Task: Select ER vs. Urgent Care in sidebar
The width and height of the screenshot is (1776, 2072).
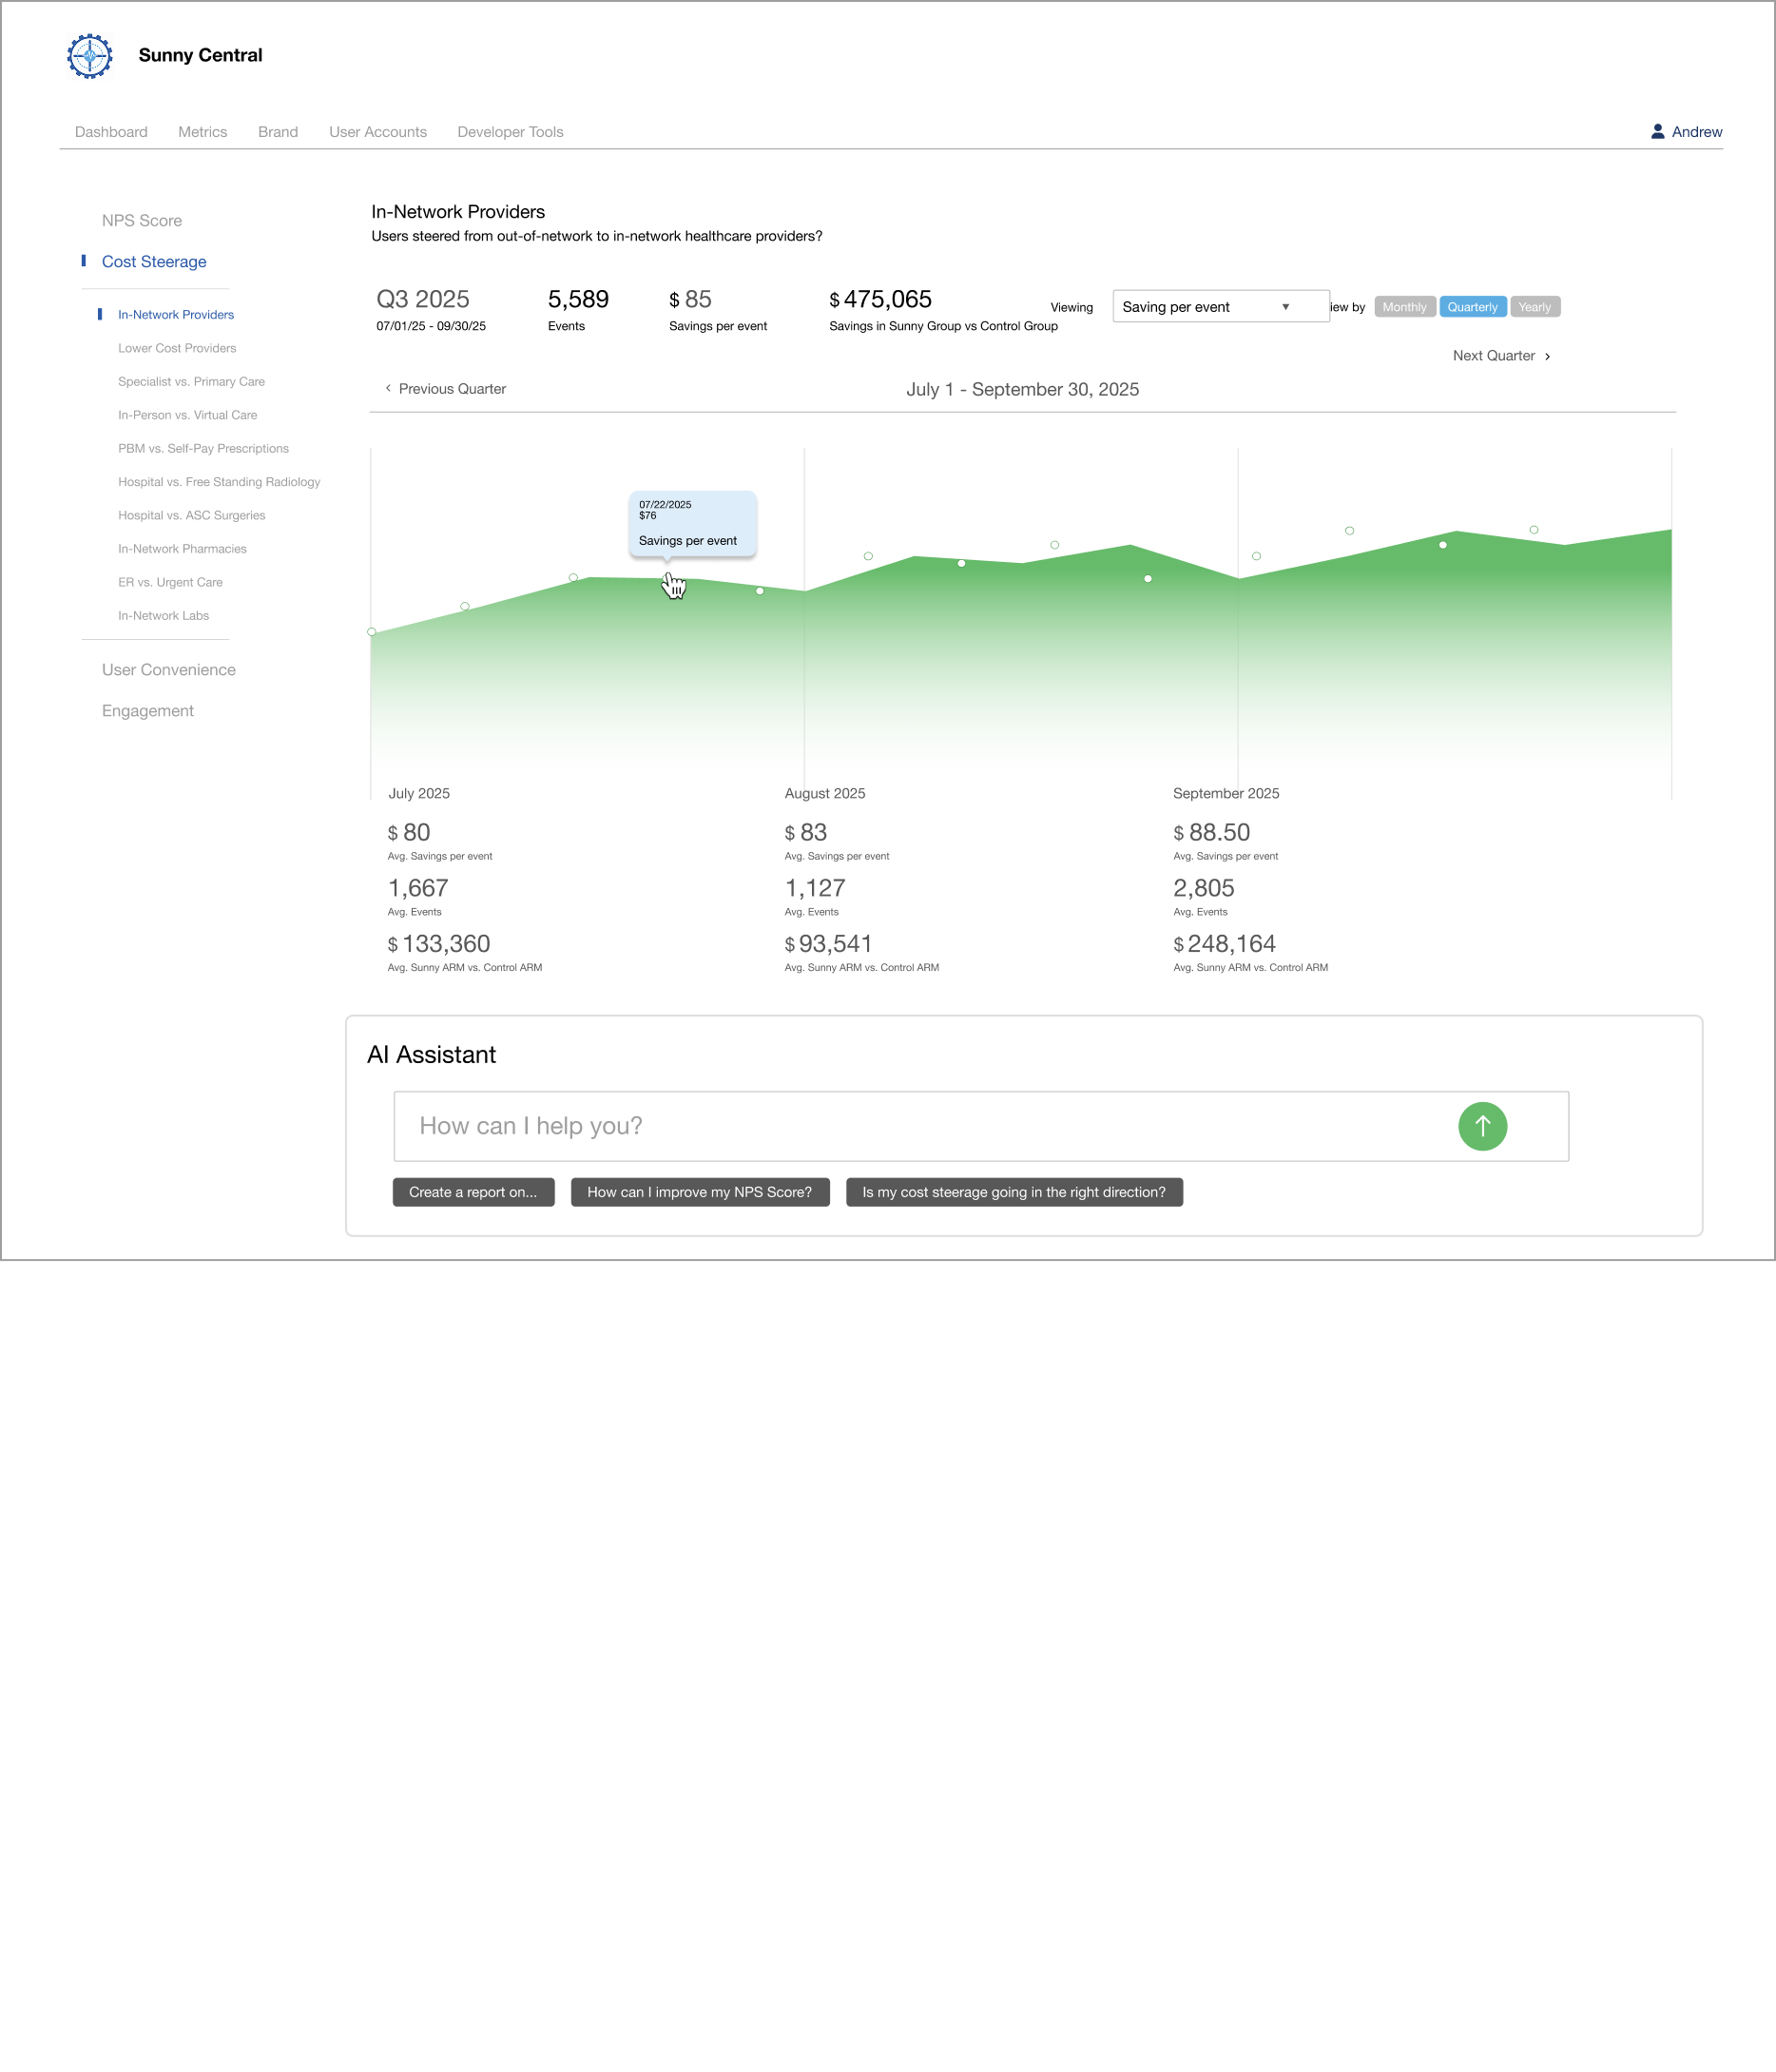Action: coord(170,582)
